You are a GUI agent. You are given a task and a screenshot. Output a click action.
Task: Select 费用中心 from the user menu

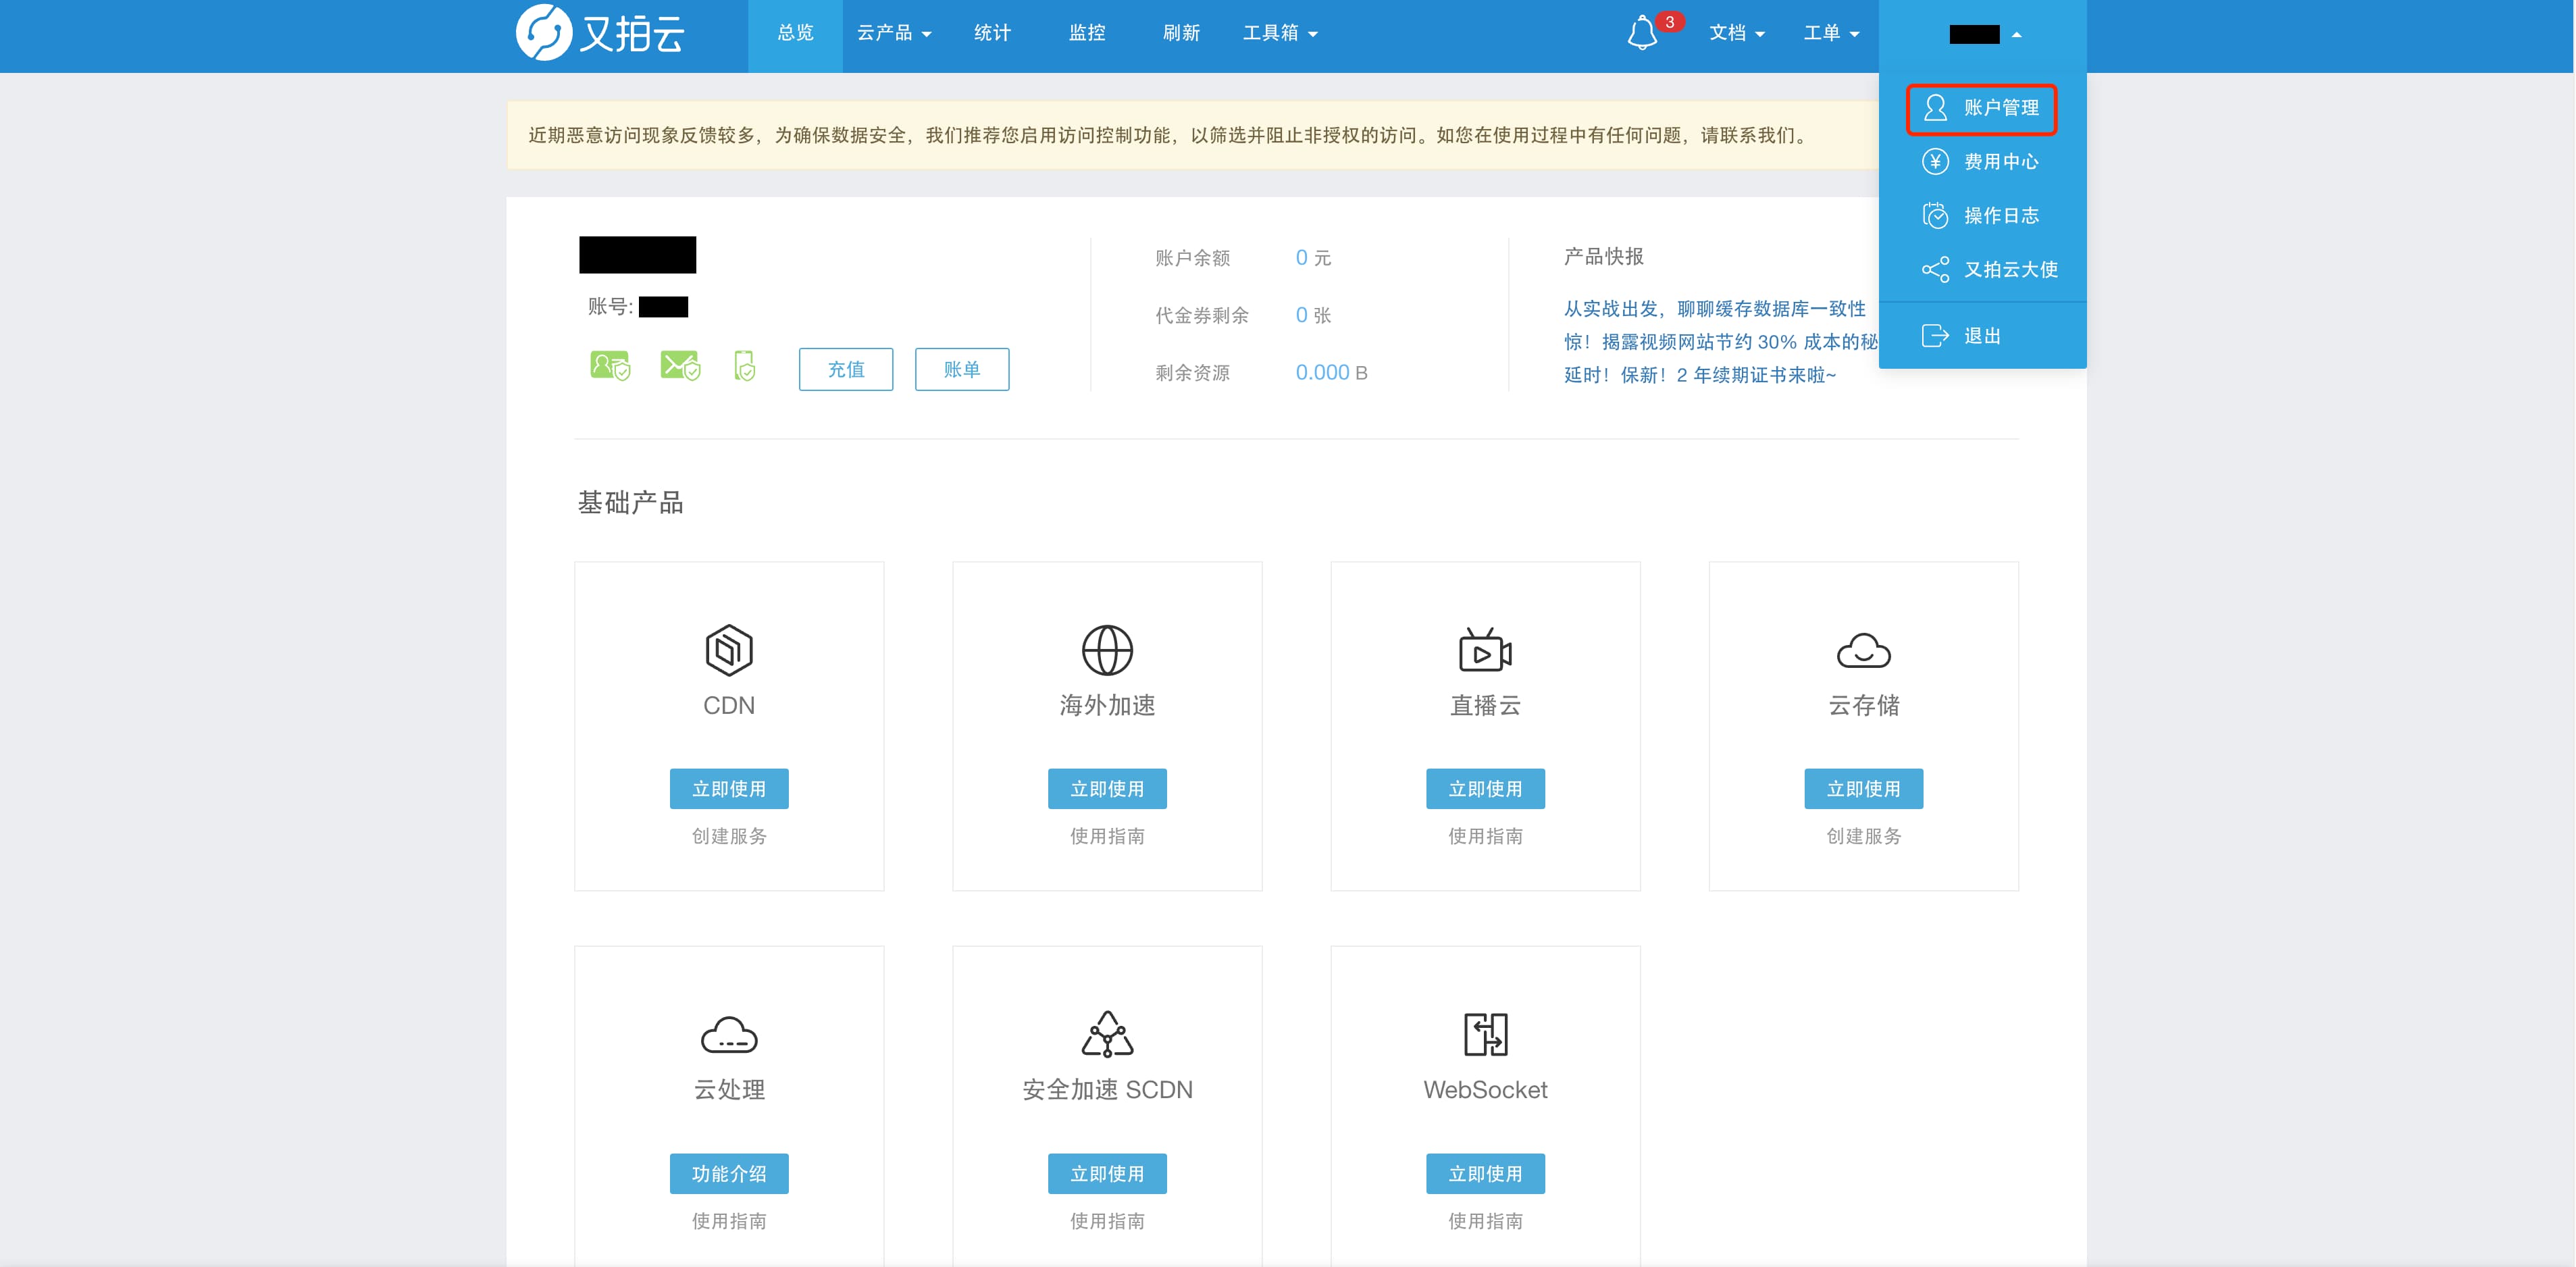tap(1981, 161)
